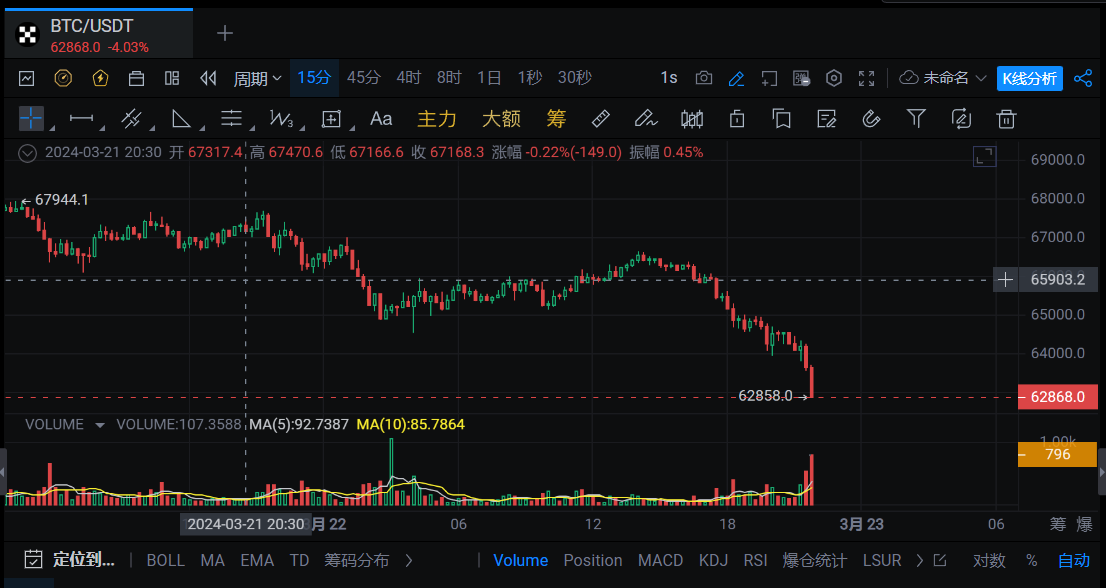The height and width of the screenshot is (588, 1106).
Task: Toggle the 对数 logarithmic scale
Action: click(x=988, y=560)
